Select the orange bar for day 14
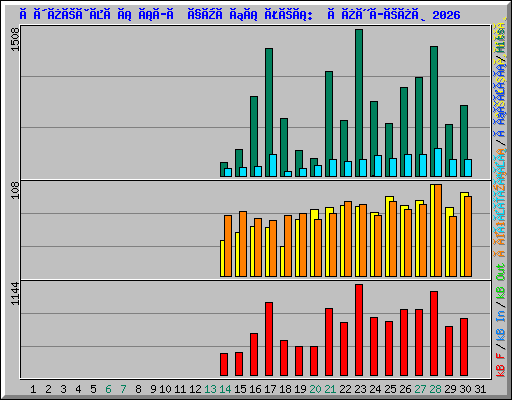 (x=228, y=246)
